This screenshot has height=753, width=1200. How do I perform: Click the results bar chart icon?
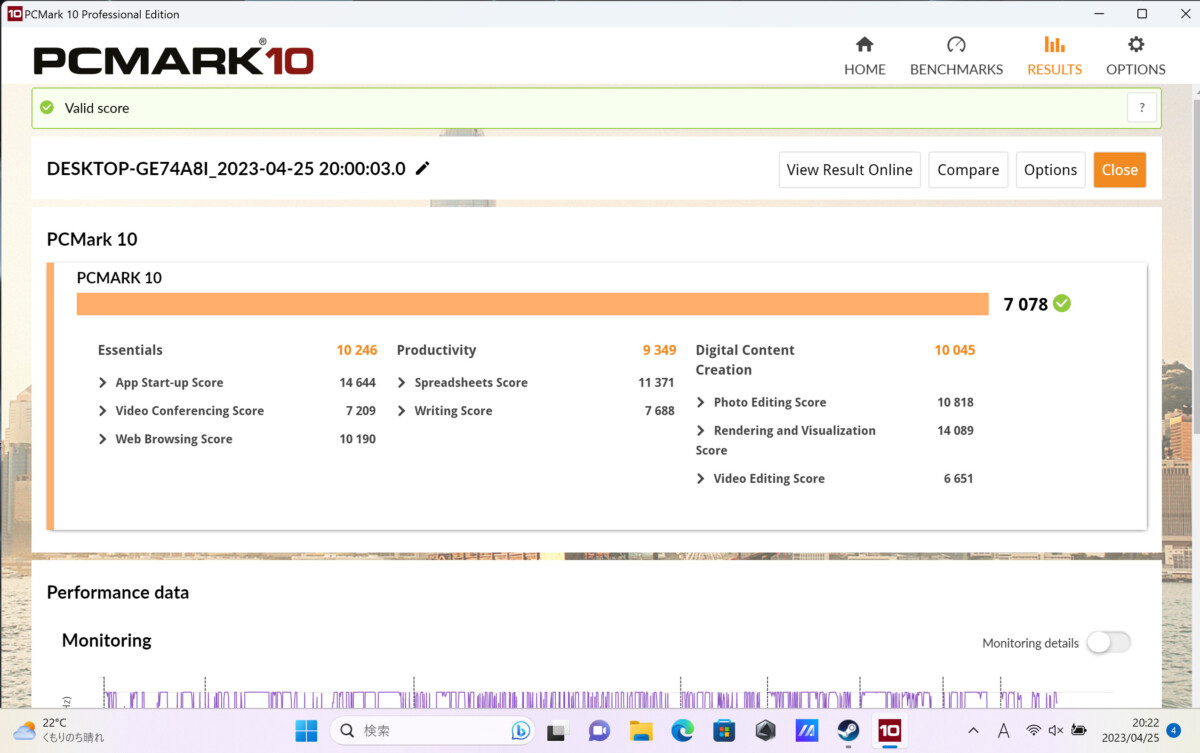click(1054, 44)
